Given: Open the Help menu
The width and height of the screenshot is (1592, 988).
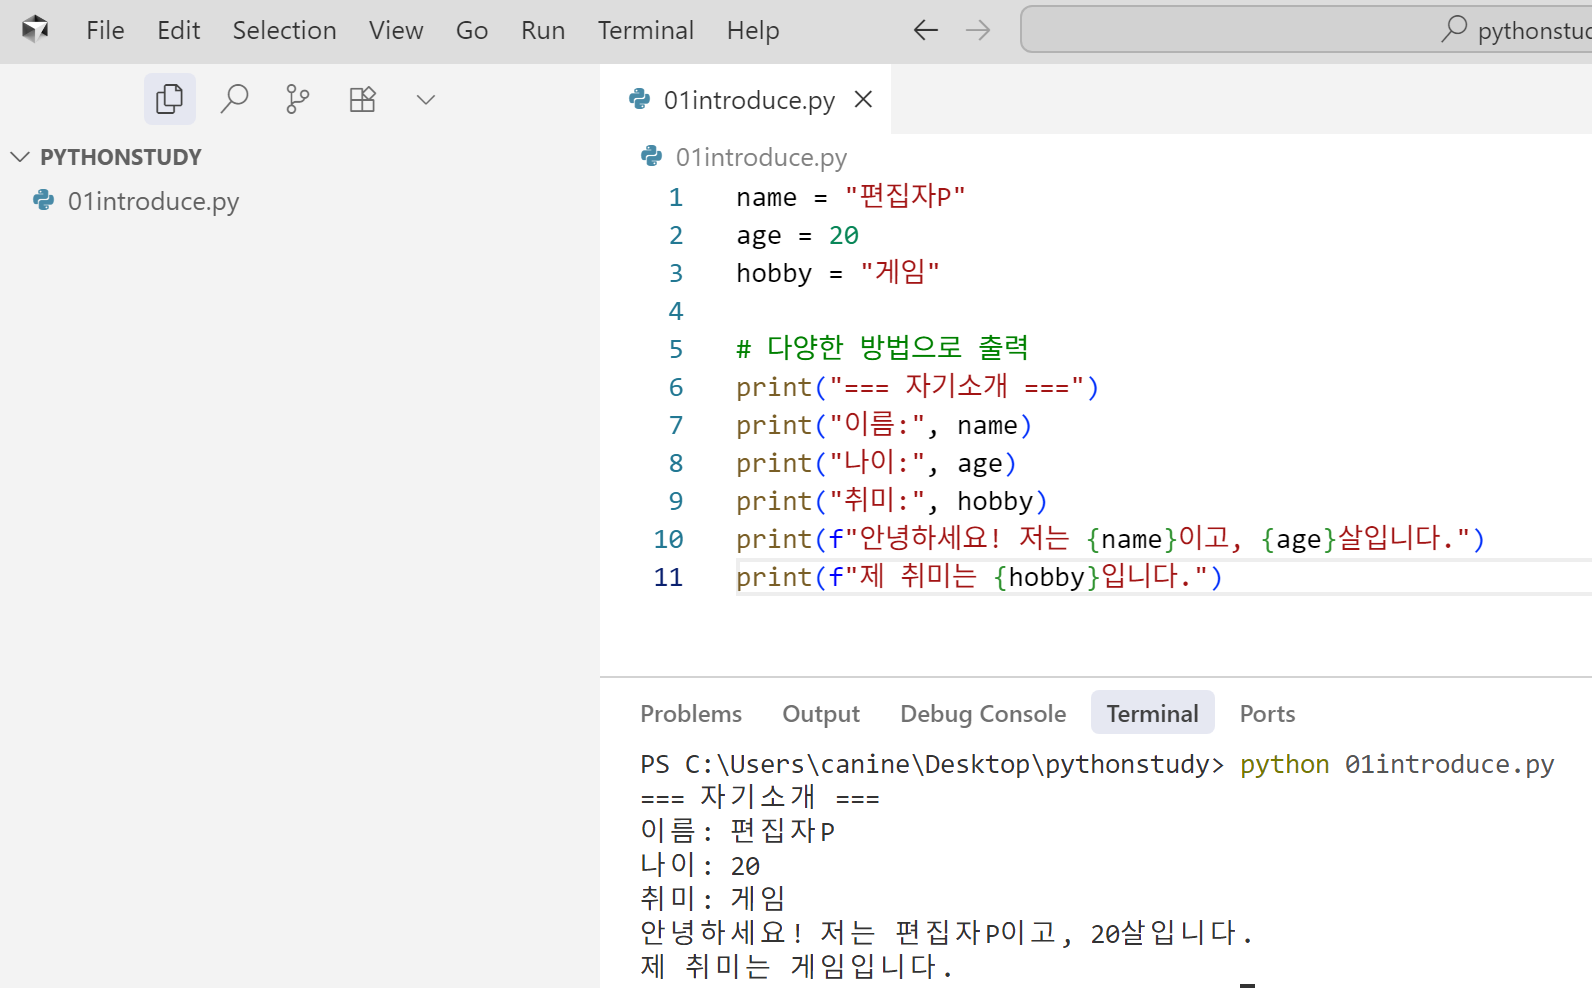Looking at the screenshot, I should pyautogui.click(x=753, y=30).
